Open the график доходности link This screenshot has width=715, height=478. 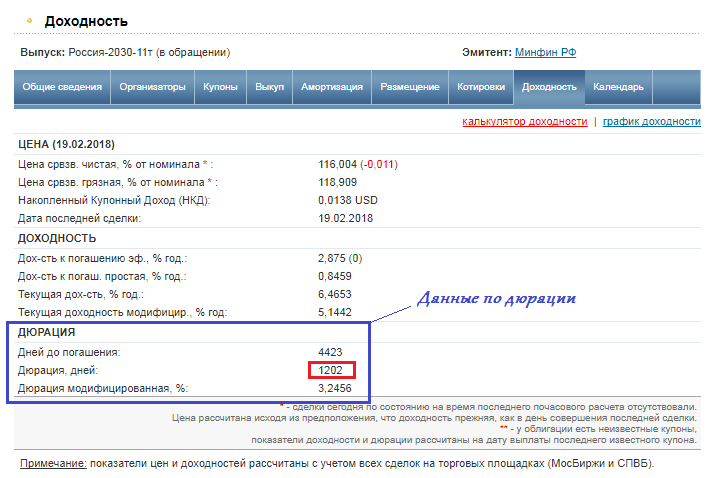point(652,121)
